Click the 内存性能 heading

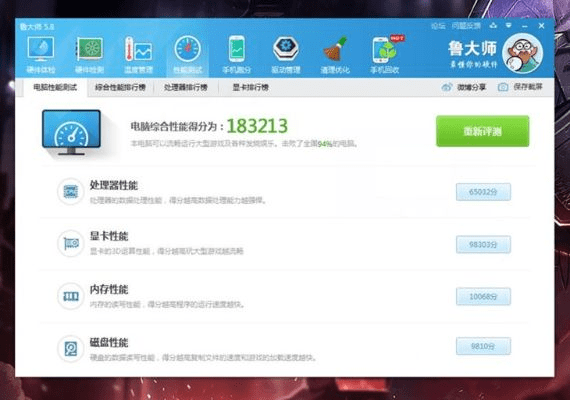109,289
